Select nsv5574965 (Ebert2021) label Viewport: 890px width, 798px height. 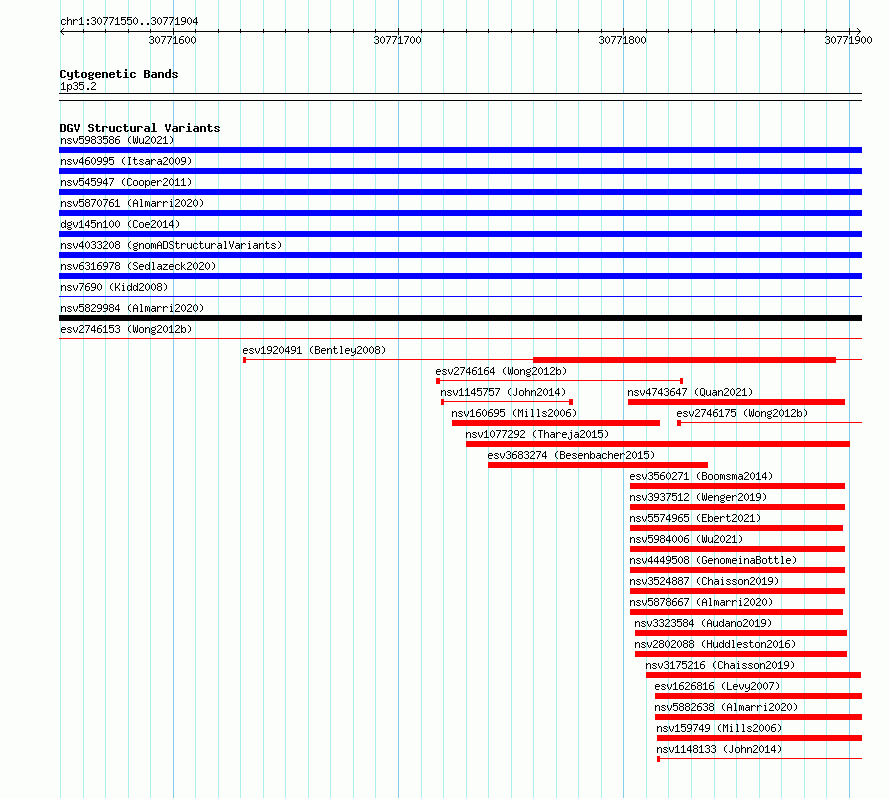(x=695, y=518)
